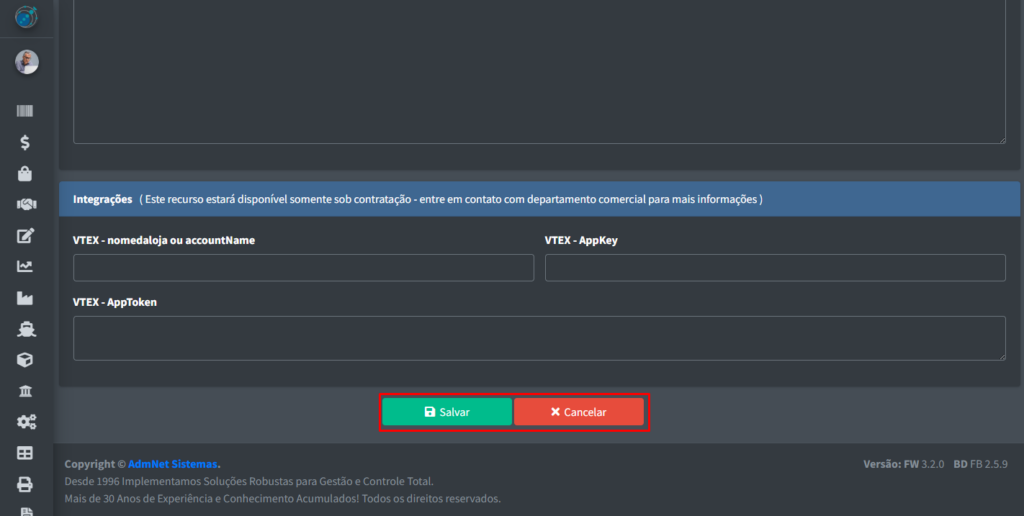Click into the VTEX AppToken text area
This screenshot has width=1024, height=516.
(x=539, y=338)
